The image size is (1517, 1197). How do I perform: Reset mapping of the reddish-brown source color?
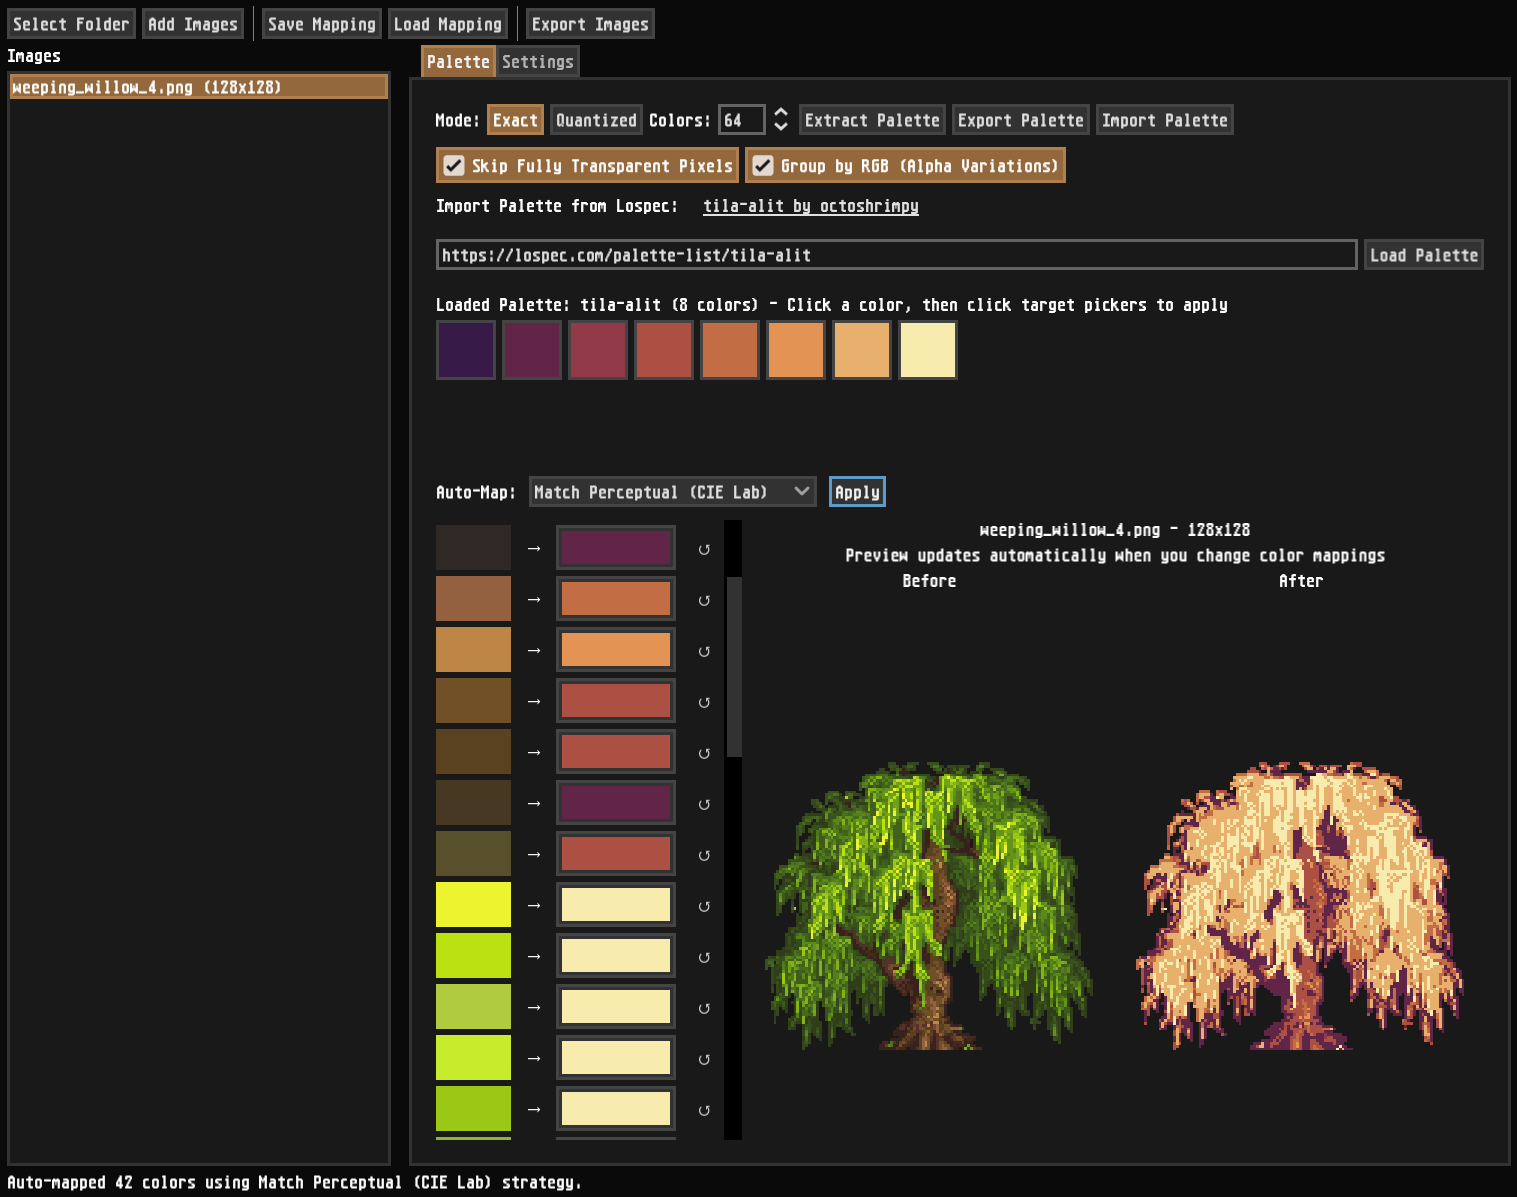tap(704, 601)
